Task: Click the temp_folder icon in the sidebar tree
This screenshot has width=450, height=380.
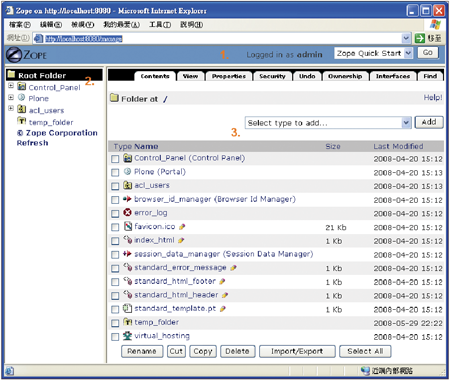Action: pos(22,121)
